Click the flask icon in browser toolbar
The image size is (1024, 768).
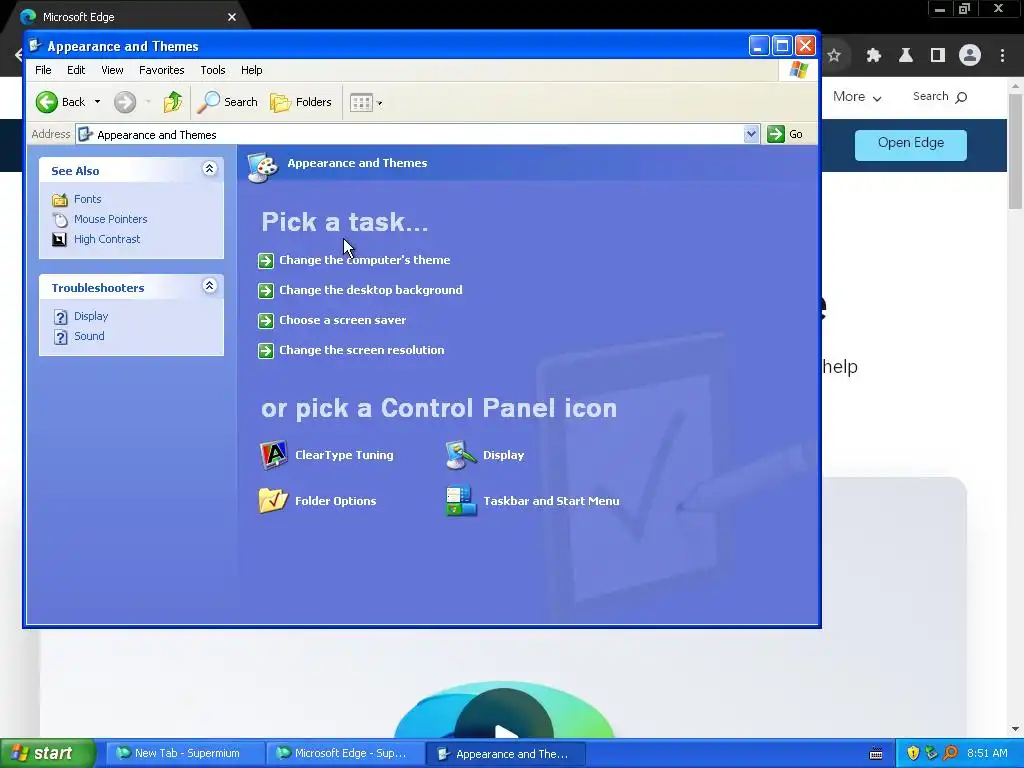click(906, 56)
